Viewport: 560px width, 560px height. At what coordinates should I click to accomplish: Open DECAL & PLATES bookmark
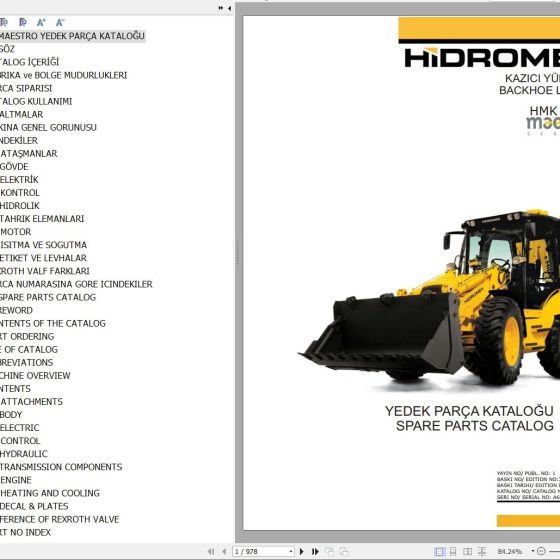(34, 506)
